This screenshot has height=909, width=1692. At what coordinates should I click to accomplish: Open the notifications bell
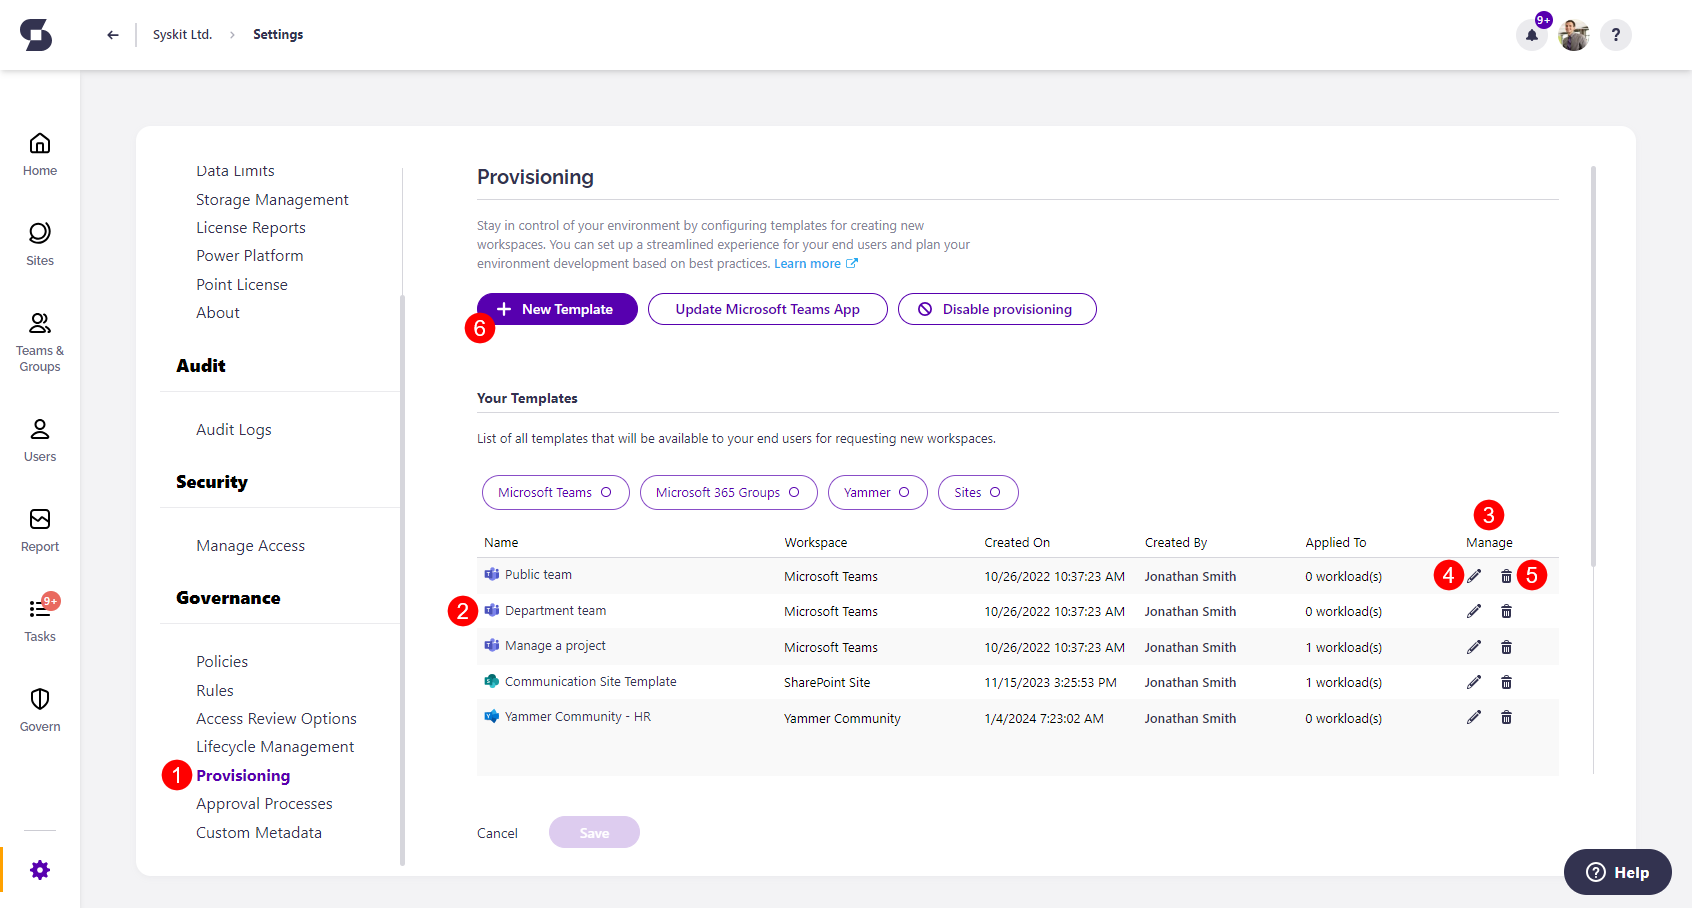[1532, 34]
